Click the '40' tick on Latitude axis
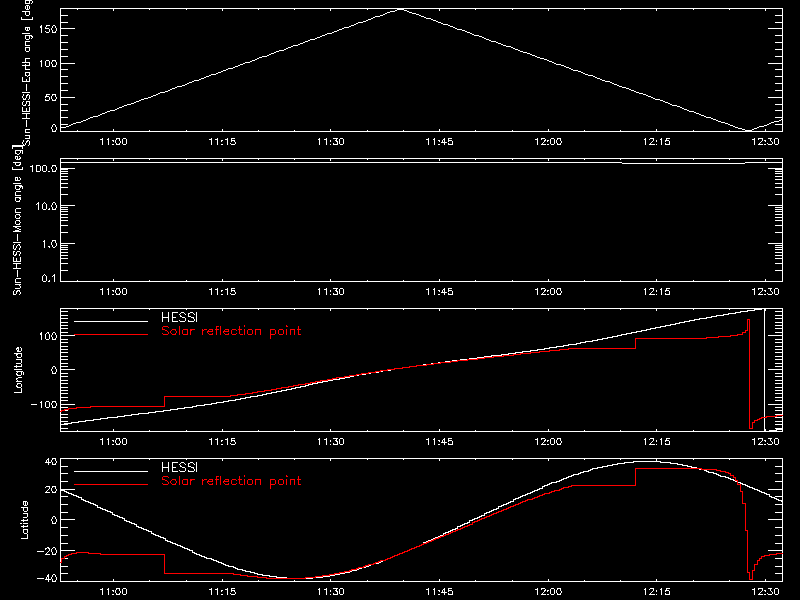Viewport: 800px width, 600px height. [51, 462]
